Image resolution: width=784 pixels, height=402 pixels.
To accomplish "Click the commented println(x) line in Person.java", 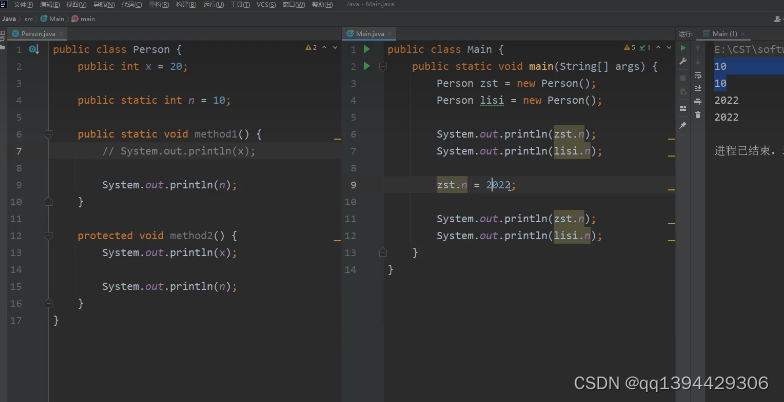I will (x=178, y=150).
